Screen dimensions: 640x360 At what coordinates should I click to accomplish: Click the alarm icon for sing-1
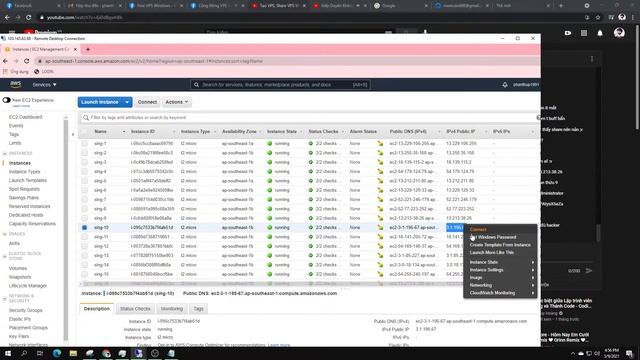tap(380, 144)
